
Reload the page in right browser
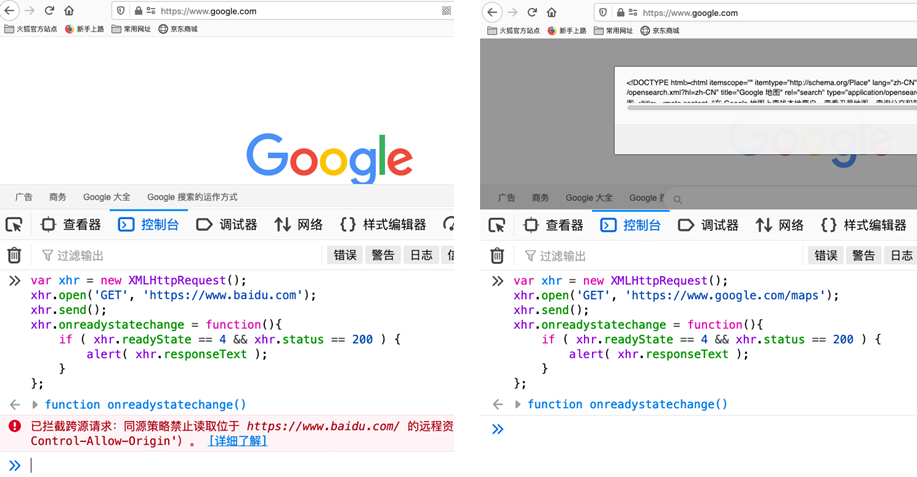pyautogui.click(x=532, y=12)
